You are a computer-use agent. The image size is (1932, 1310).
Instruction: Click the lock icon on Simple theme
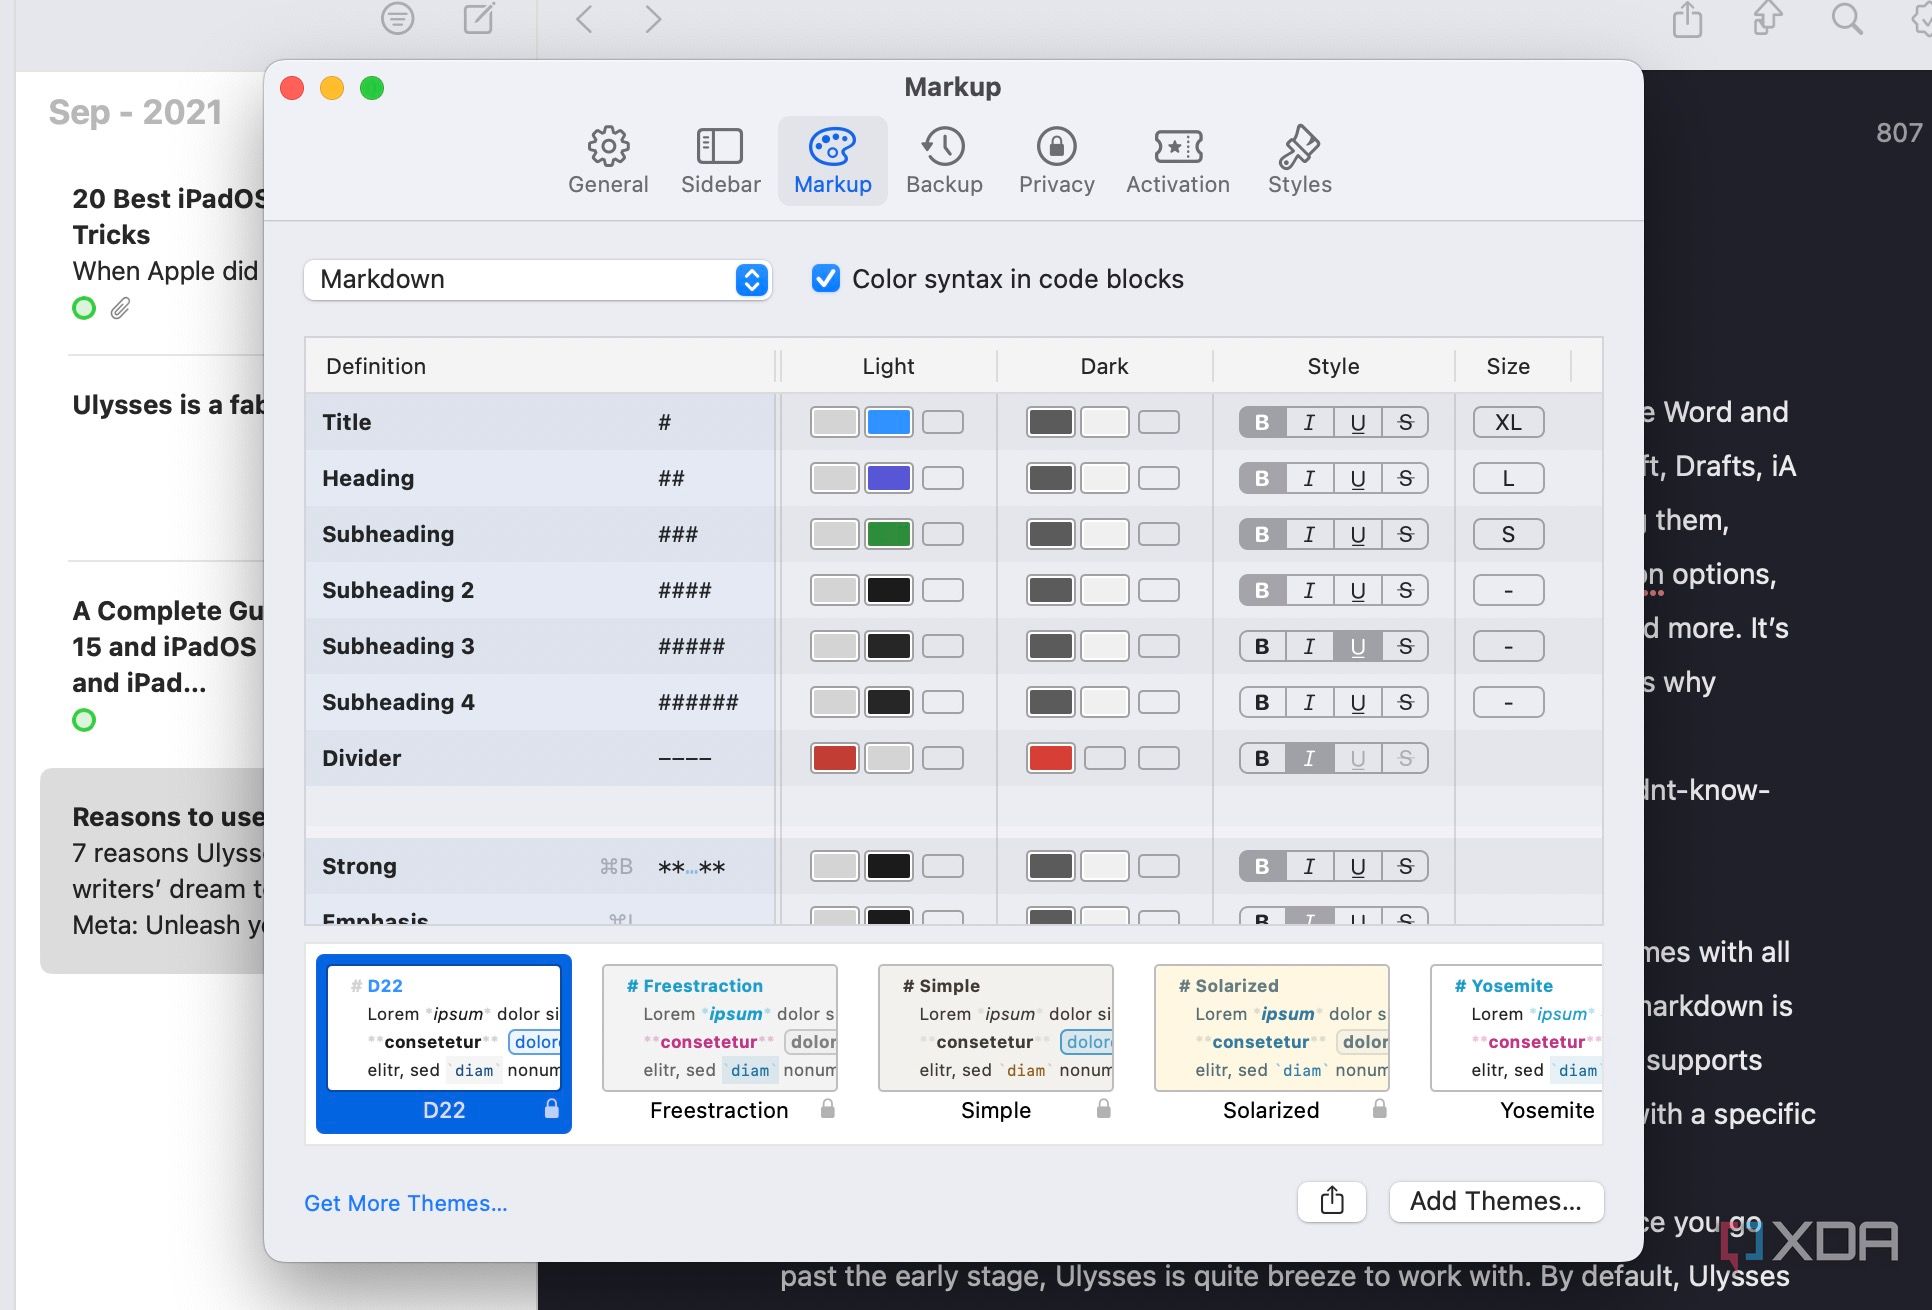1104,1109
